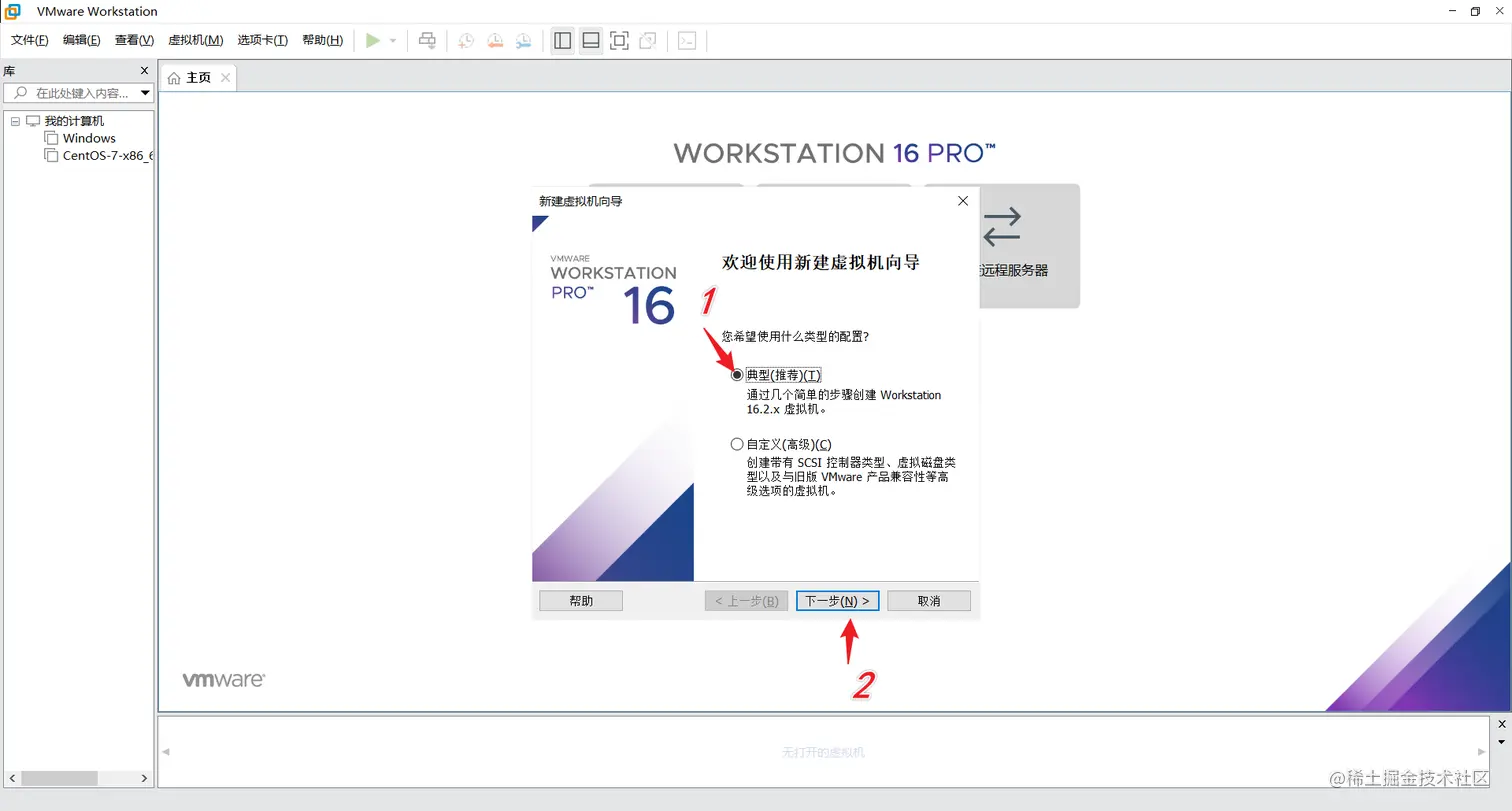Open the snapshot manager toolbar icon
This screenshot has width=1512, height=811.
[x=524, y=41]
